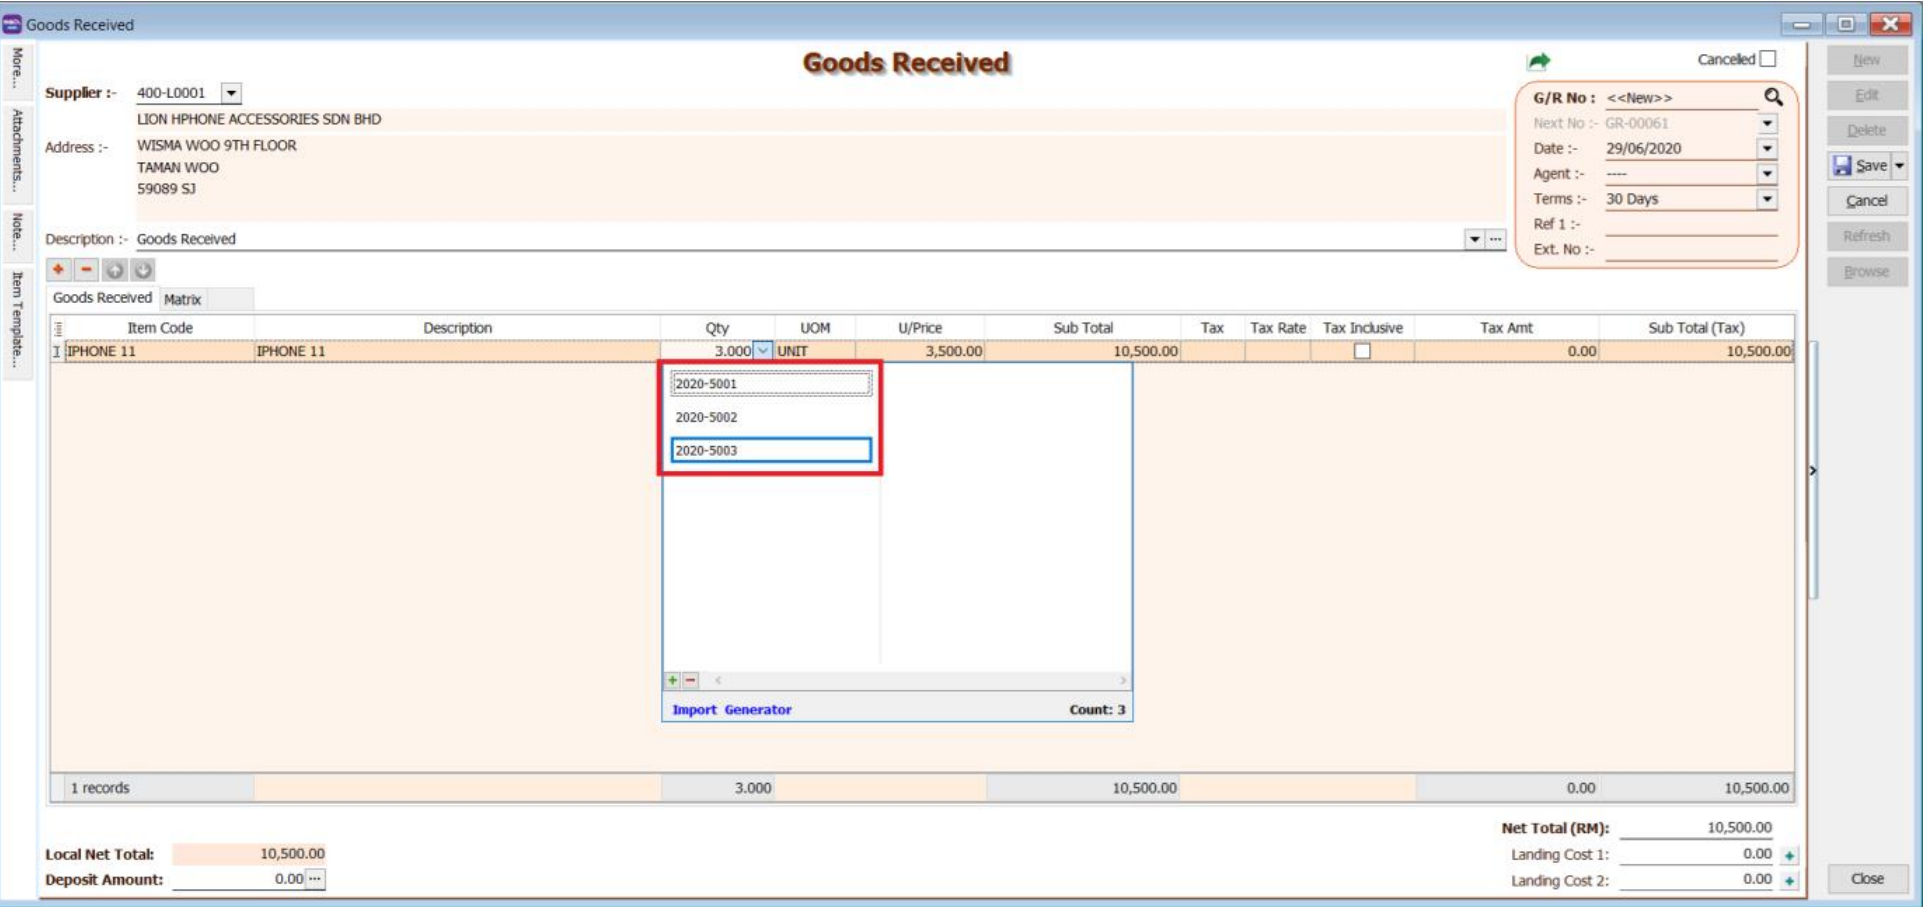The height and width of the screenshot is (907, 1924).
Task: Open the Date picker dropdown
Action: coord(1767,148)
